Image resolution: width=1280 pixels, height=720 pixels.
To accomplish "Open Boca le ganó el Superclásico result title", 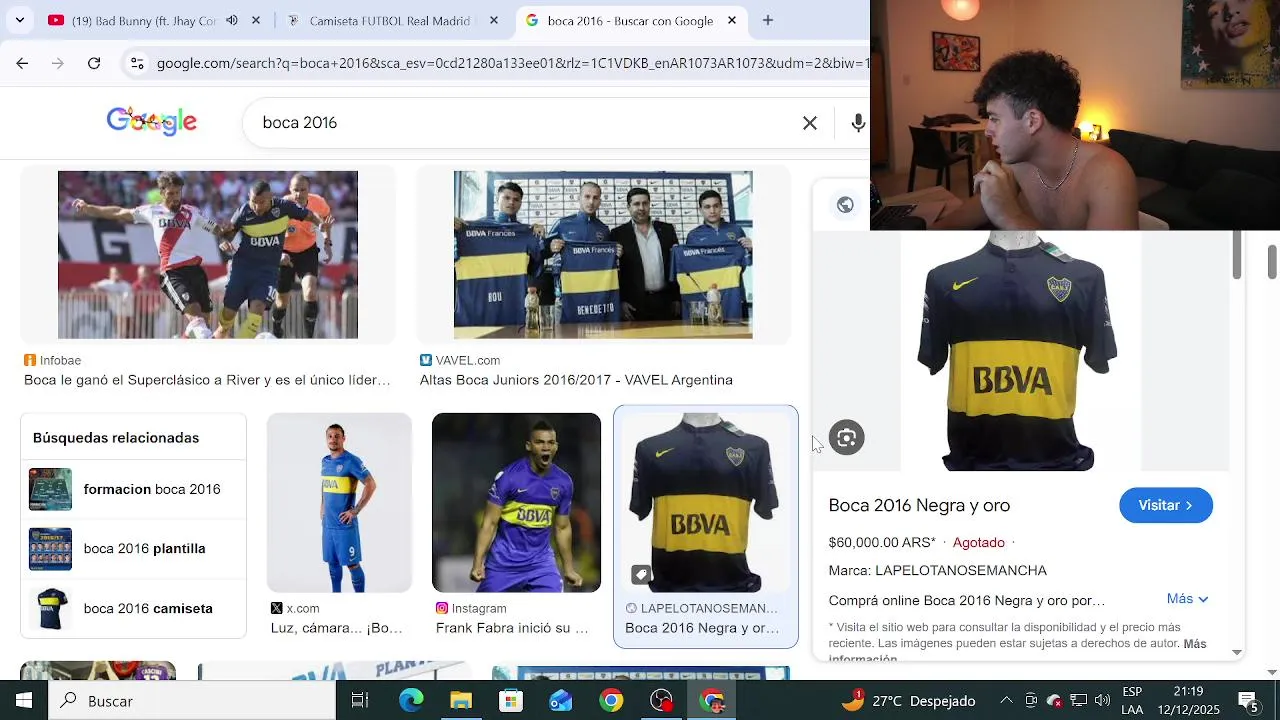I will (207, 380).
